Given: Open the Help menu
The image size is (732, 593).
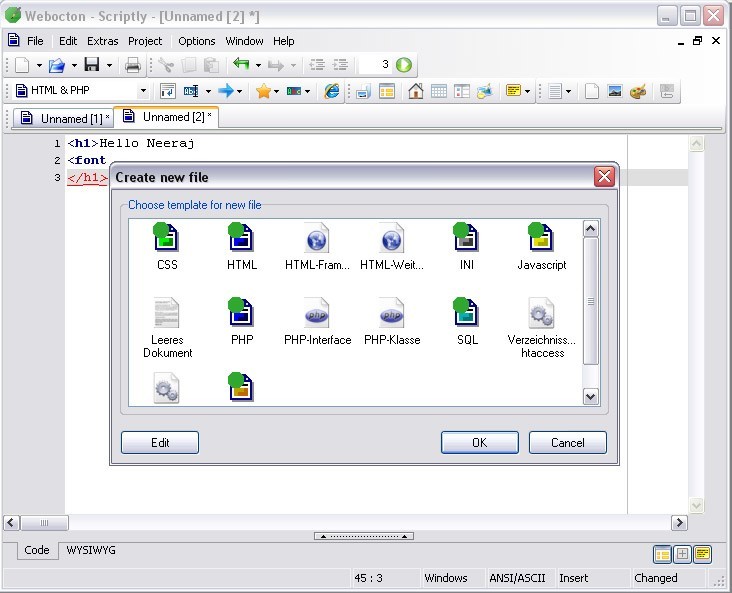Looking at the screenshot, I should point(283,41).
